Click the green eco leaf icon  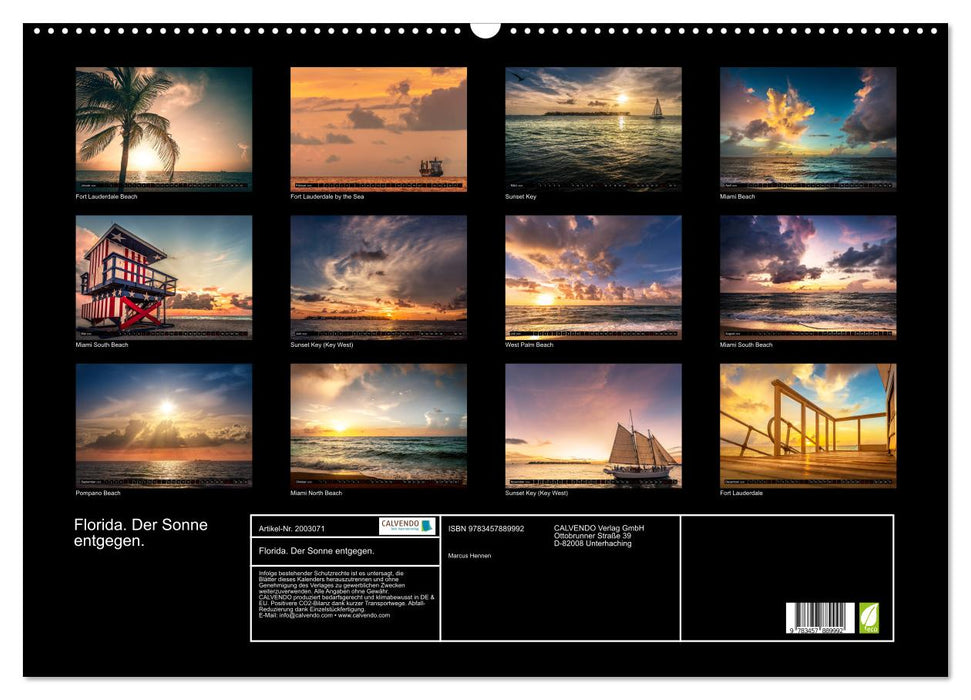pyautogui.click(x=868, y=620)
